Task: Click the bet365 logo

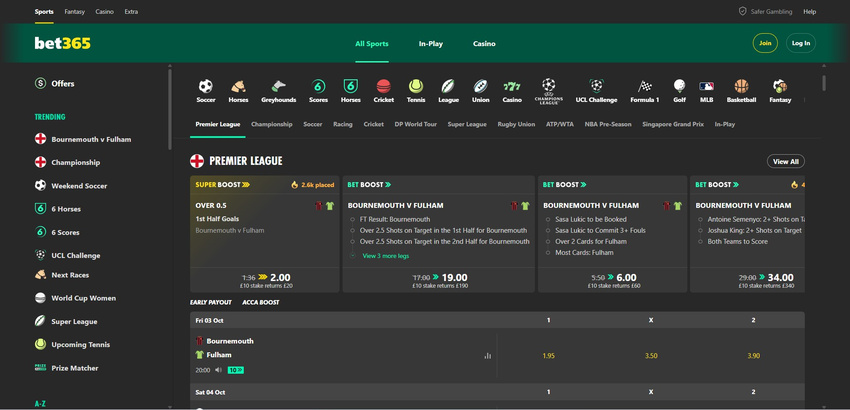Action: (62, 43)
